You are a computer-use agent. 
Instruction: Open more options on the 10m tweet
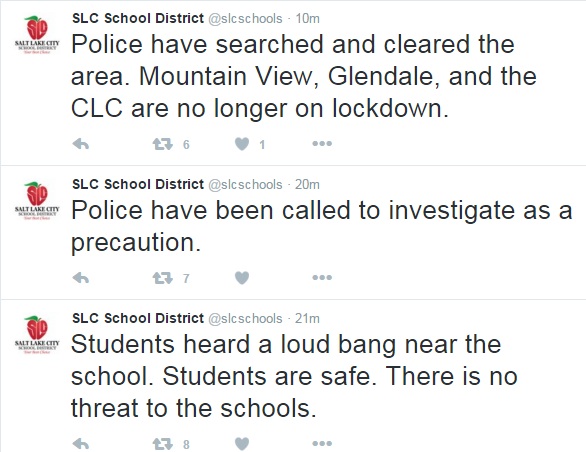[322, 144]
